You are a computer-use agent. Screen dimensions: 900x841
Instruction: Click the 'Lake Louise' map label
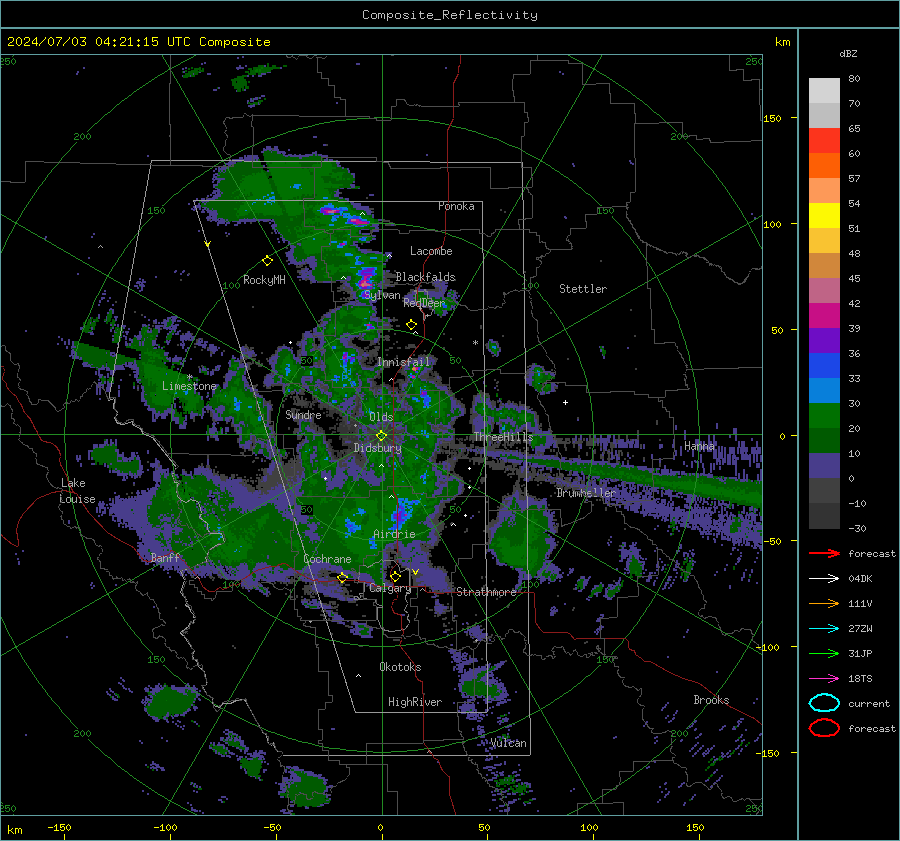pyautogui.click(x=78, y=491)
